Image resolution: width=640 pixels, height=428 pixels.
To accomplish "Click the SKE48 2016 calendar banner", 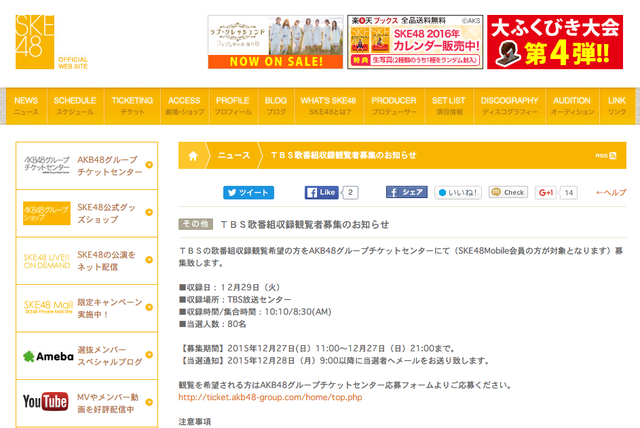I will (415, 42).
